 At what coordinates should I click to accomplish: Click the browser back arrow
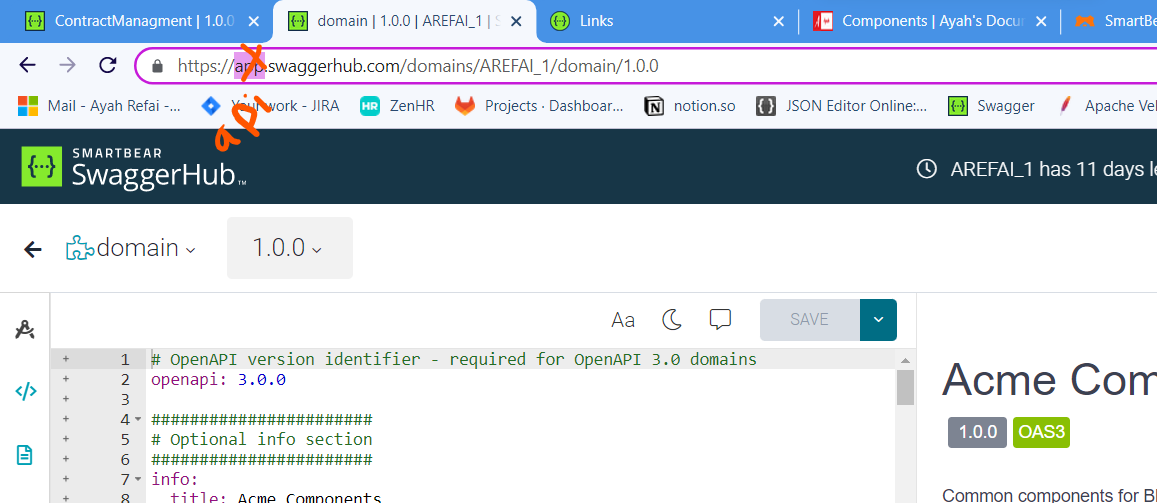pos(27,66)
